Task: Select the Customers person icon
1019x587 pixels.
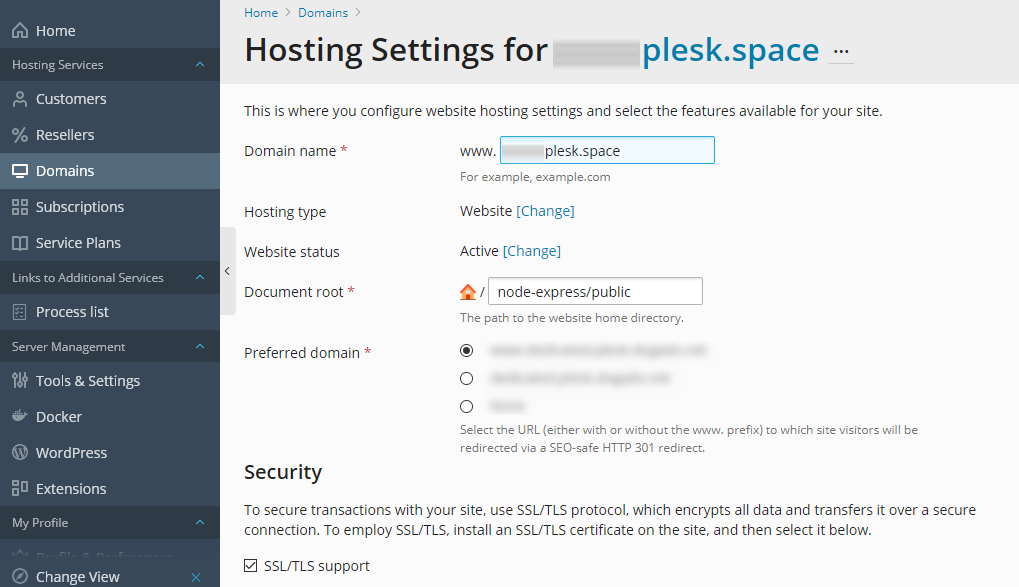Action: coord(19,99)
